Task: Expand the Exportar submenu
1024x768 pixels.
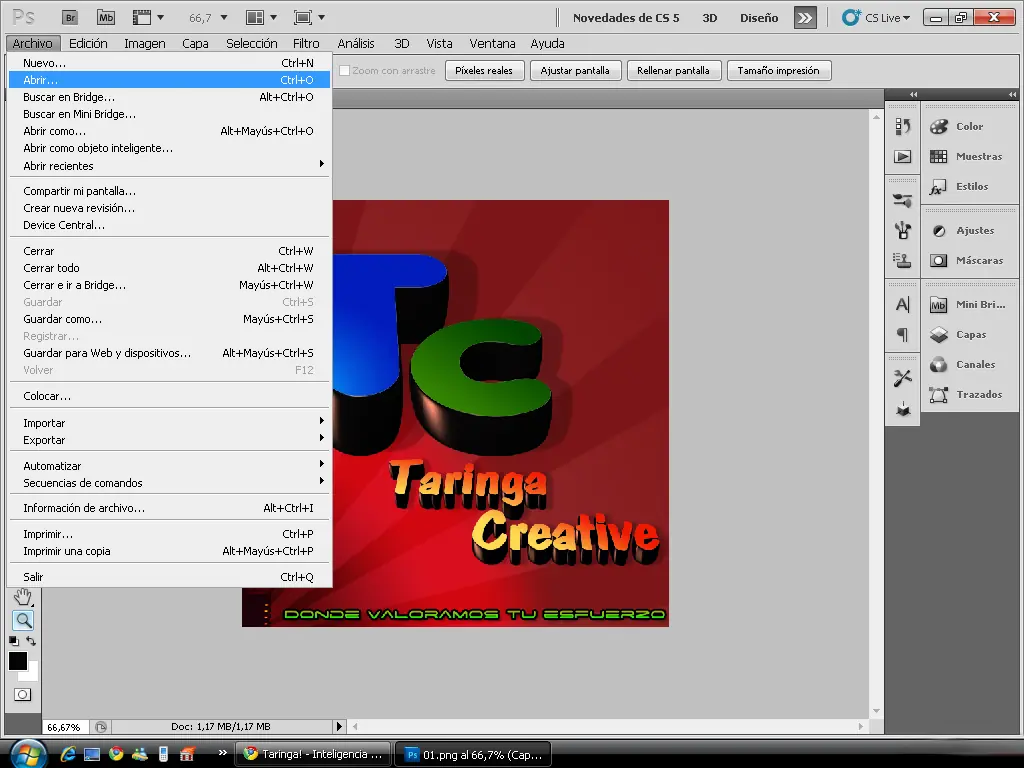Action: [169, 440]
